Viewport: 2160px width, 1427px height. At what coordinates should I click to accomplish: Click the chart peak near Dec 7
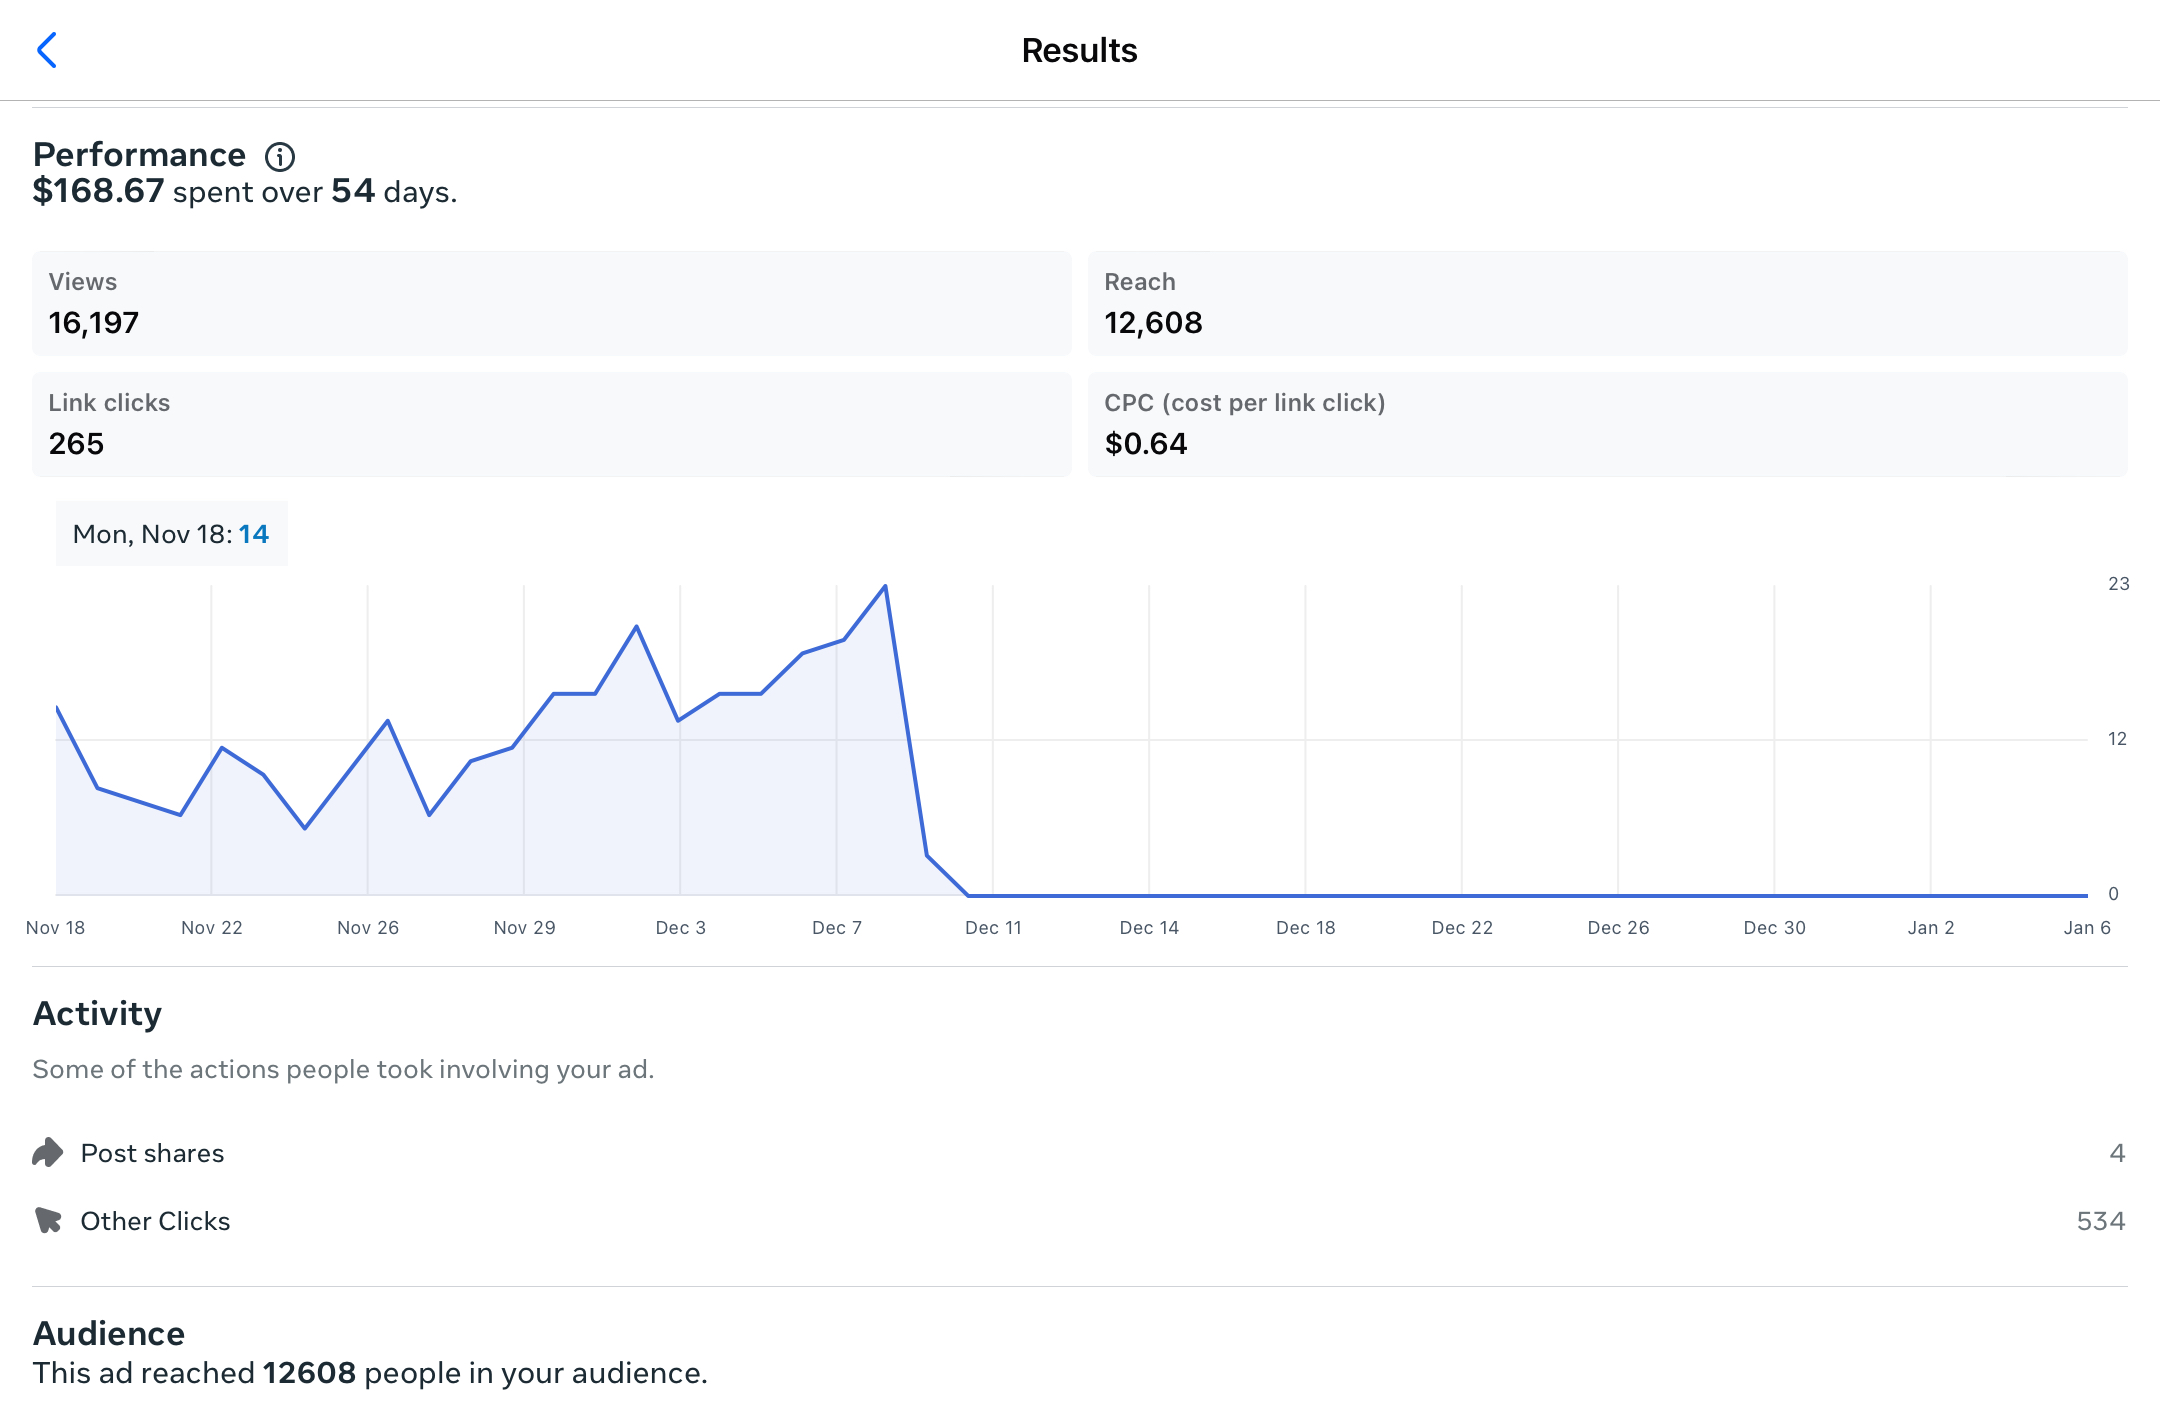point(885,587)
